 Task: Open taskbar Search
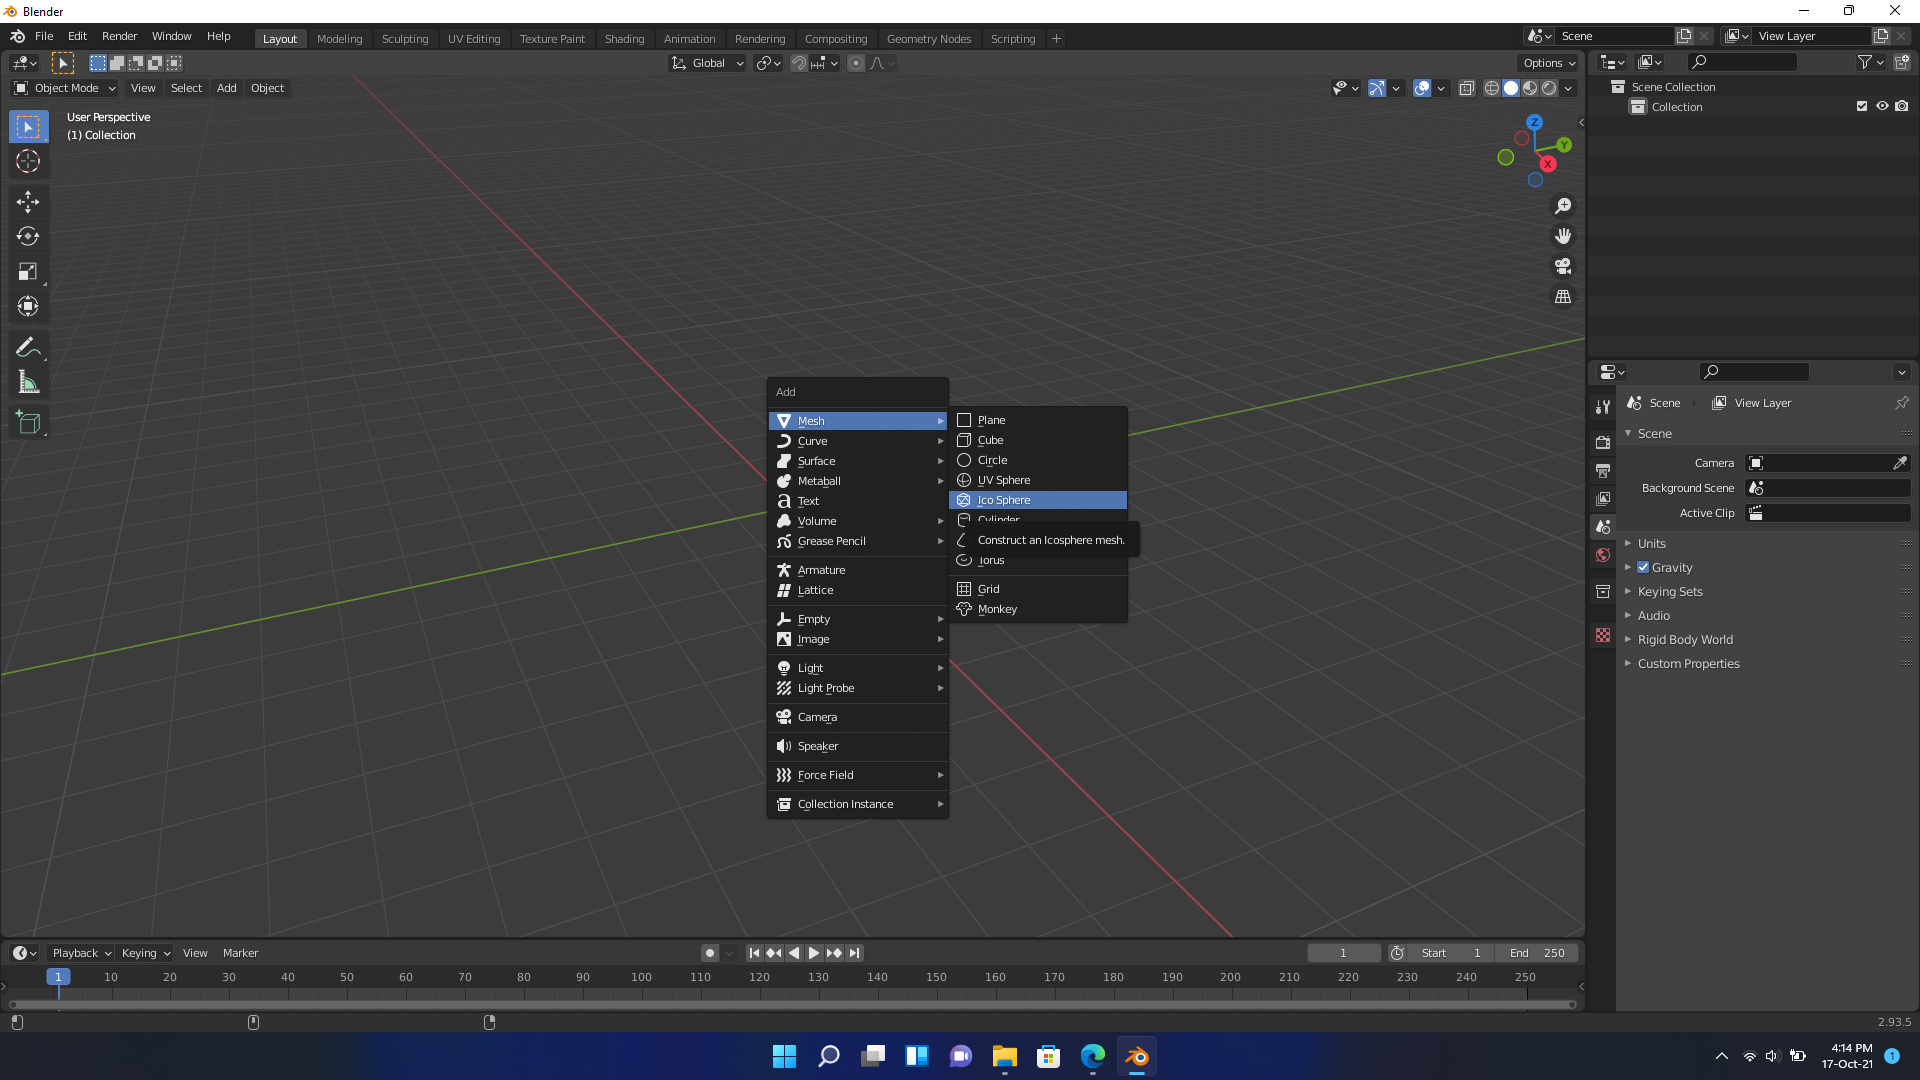[x=829, y=1056]
